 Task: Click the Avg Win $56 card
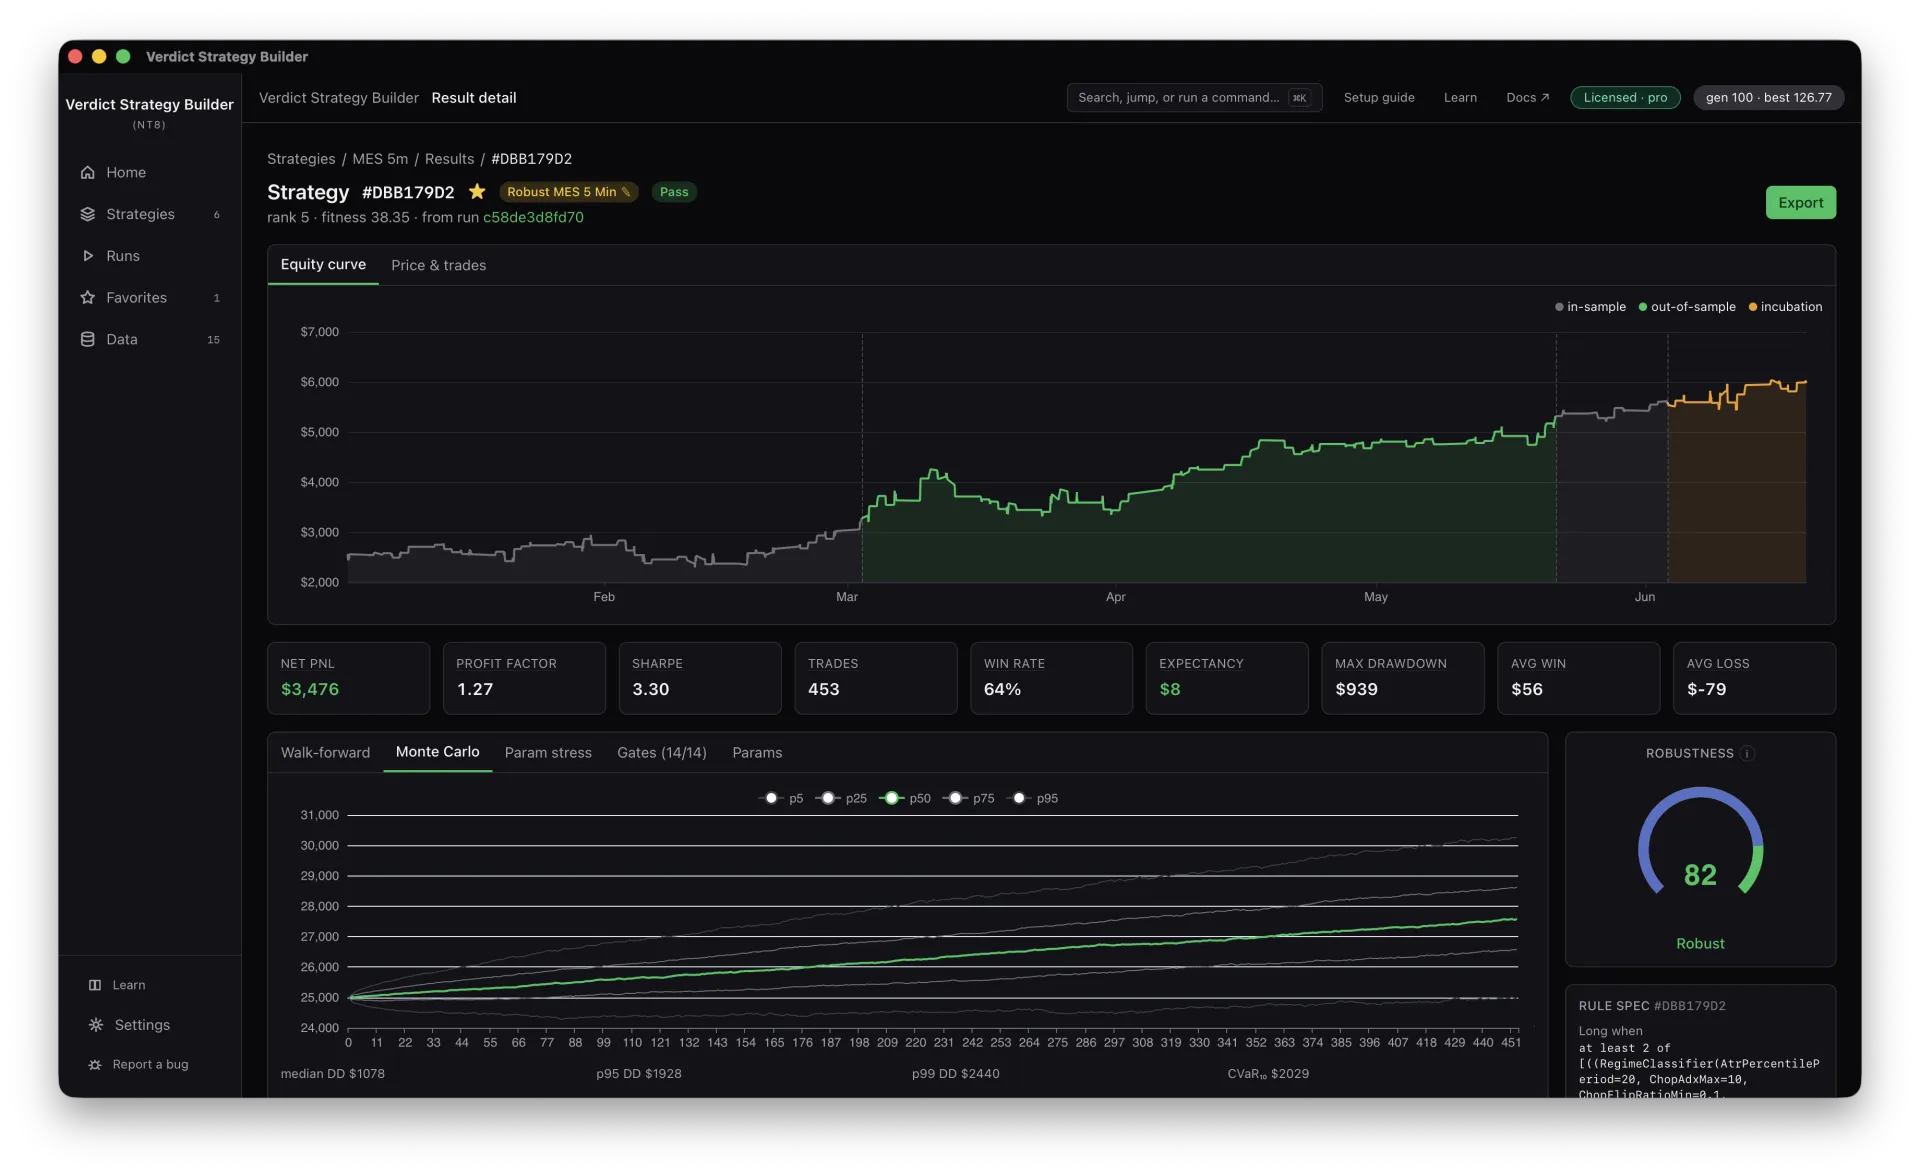point(1578,678)
